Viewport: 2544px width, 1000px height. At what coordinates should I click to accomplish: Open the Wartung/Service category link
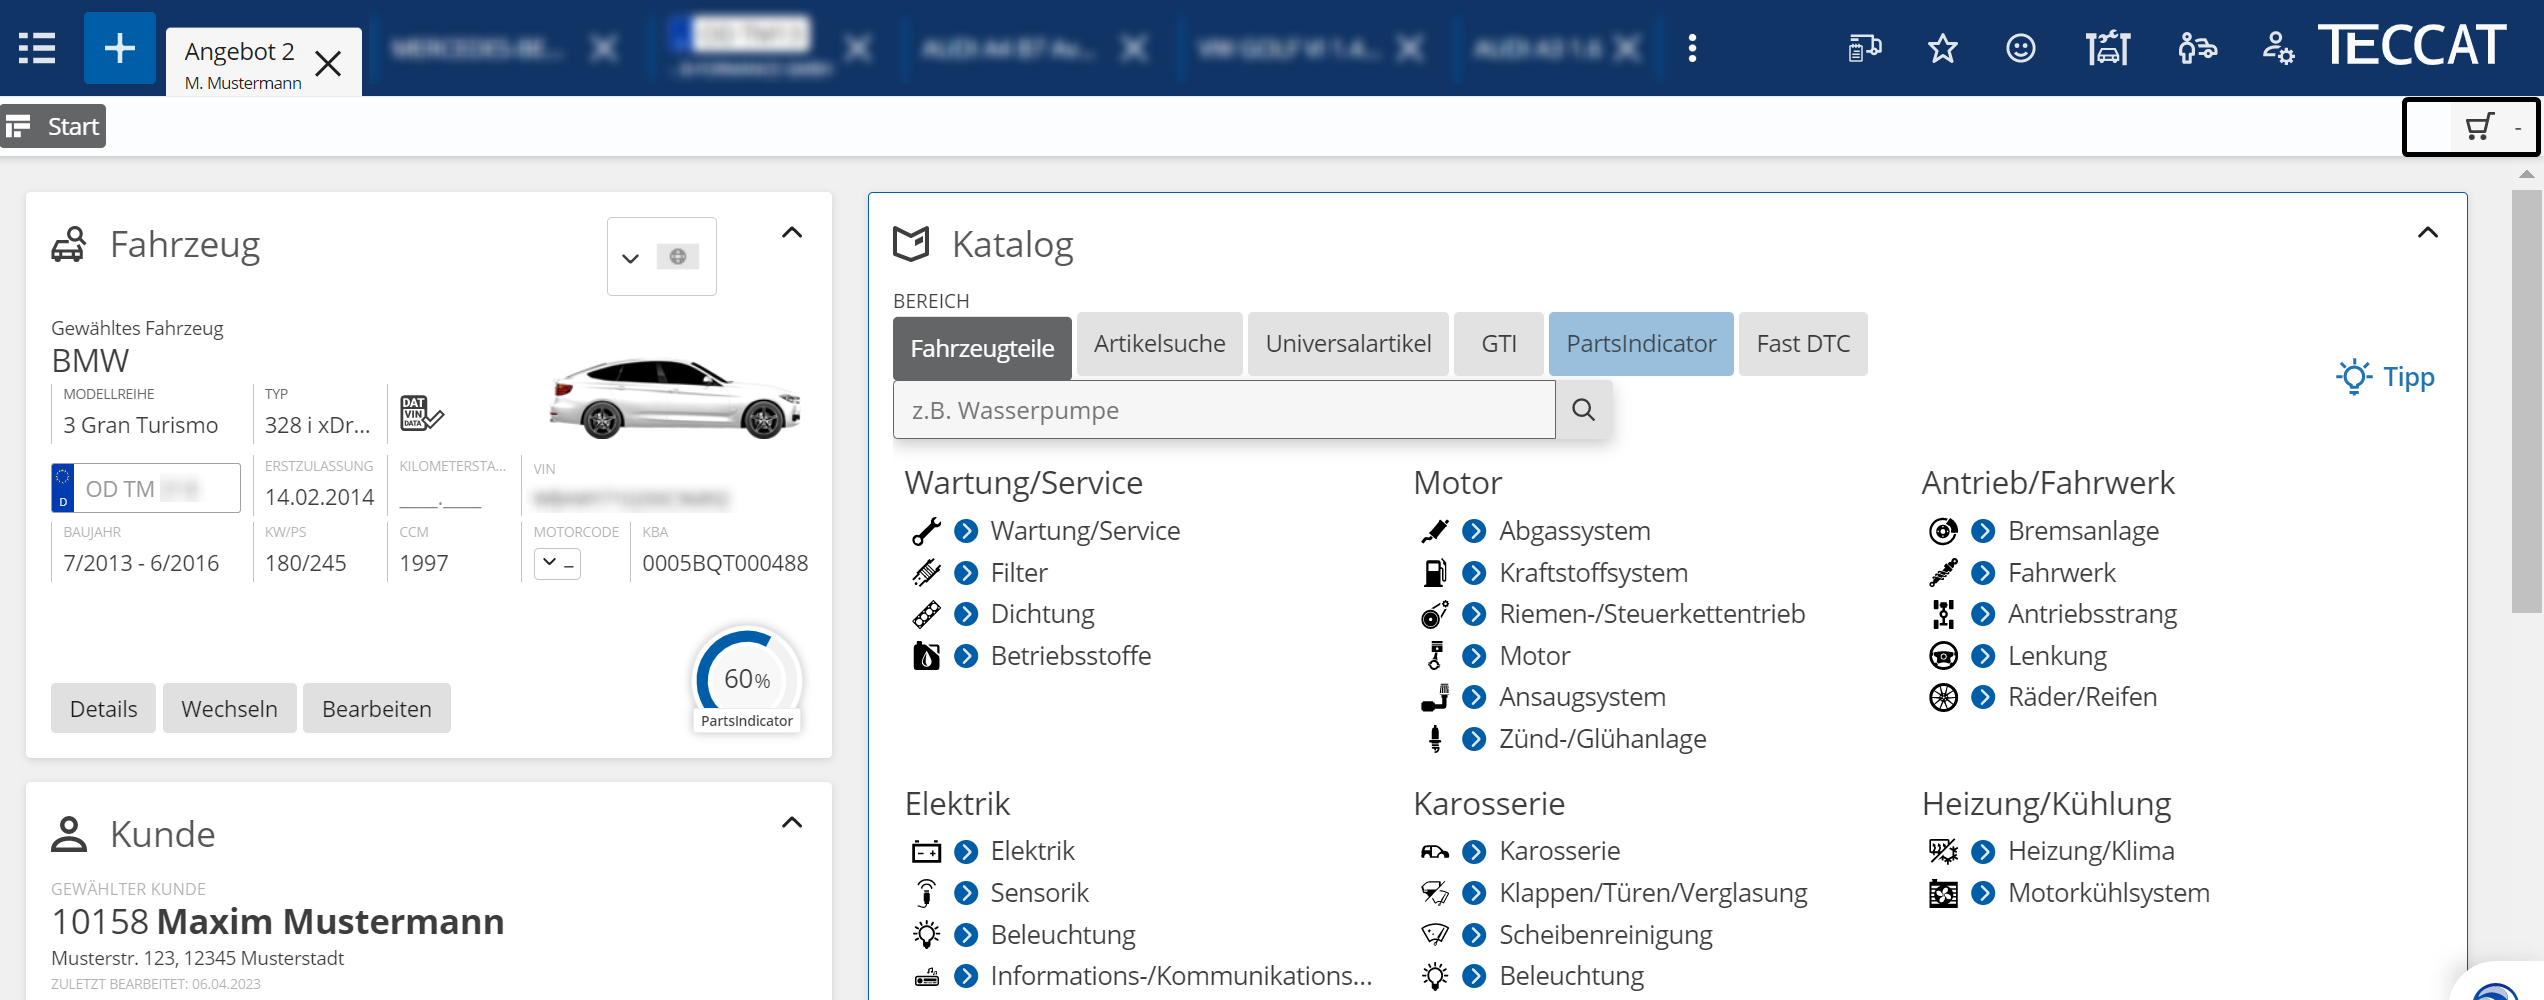(1085, 531)
